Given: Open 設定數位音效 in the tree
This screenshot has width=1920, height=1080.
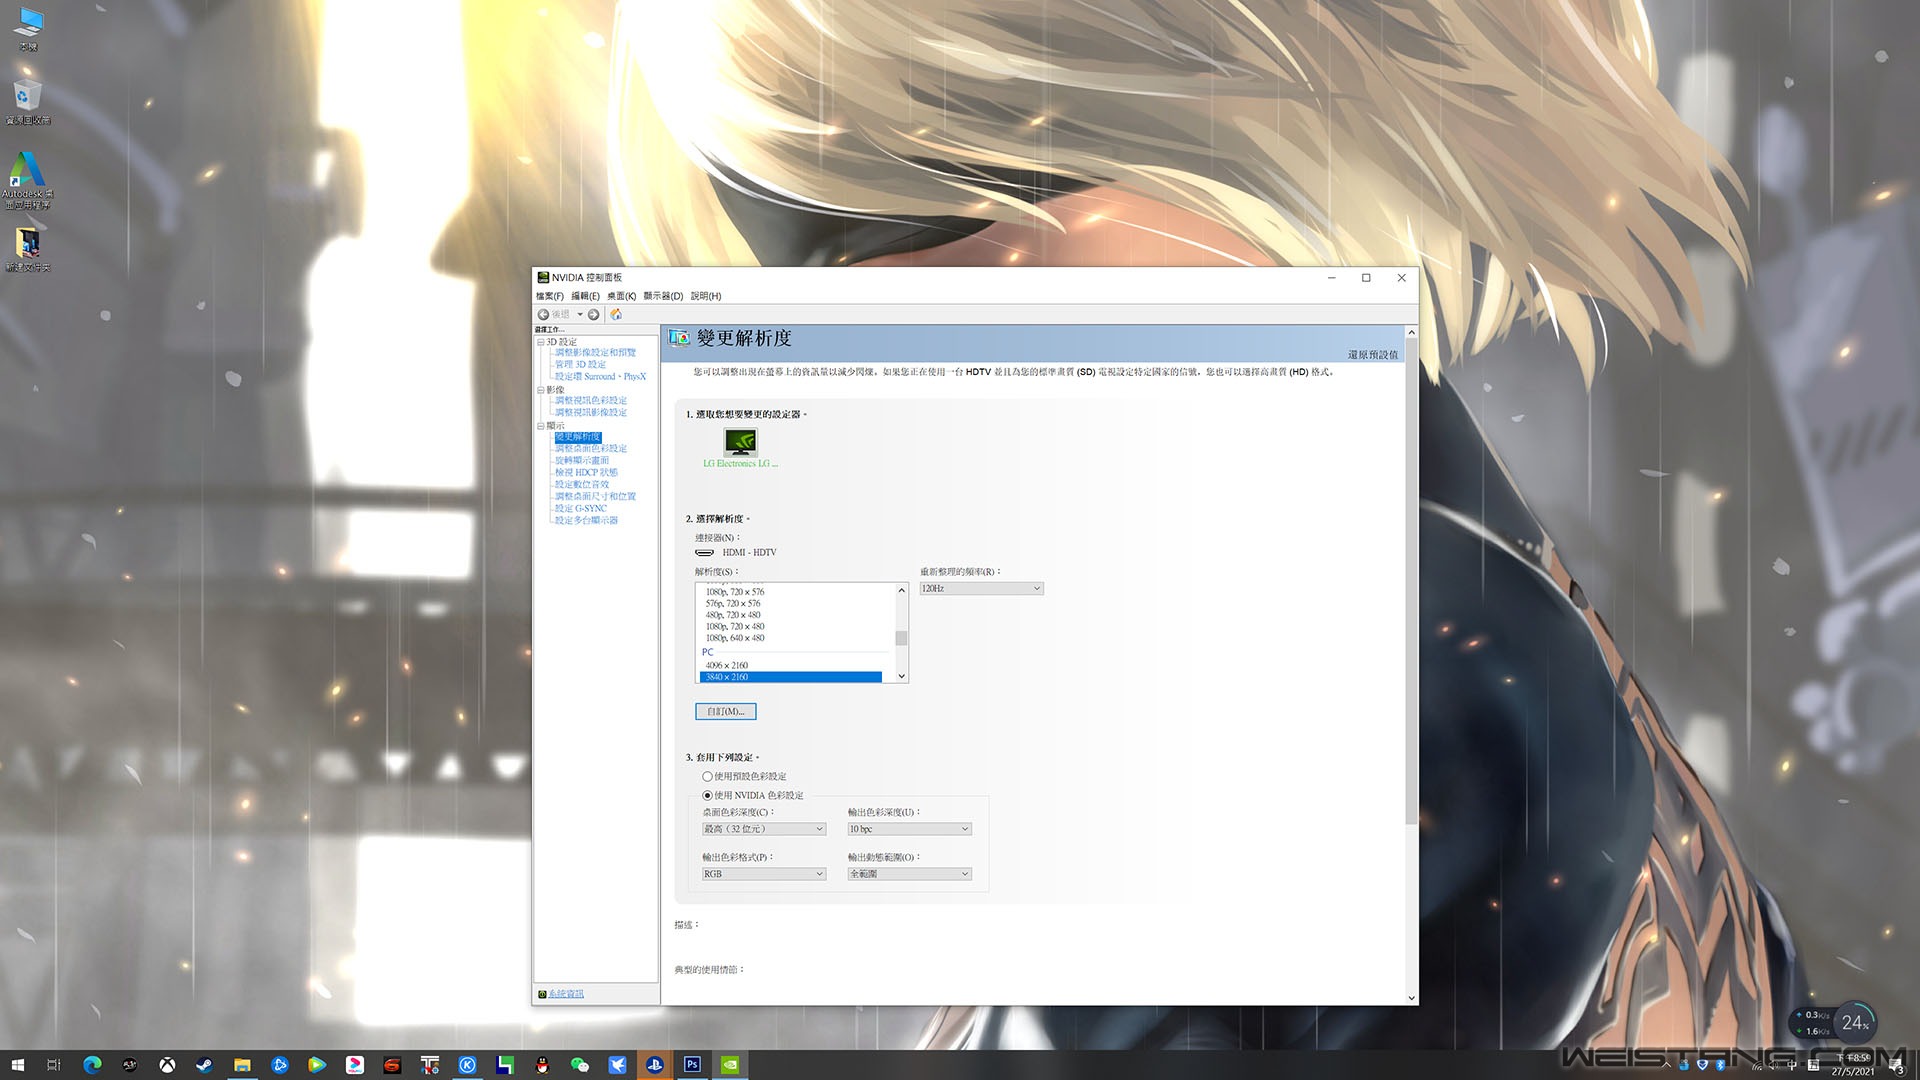Looking at the screenshot, I should [582, 485].
